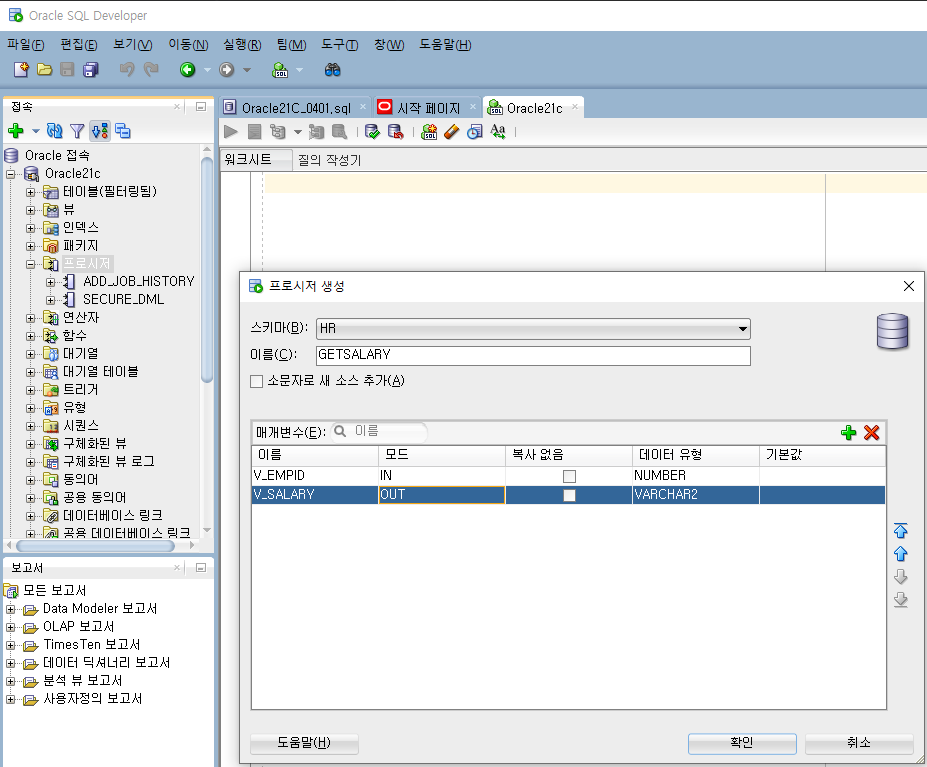Click the Clear eraser icon in worksheet toolbar
The image size is (927, 767).
click(x=452, y=131)
